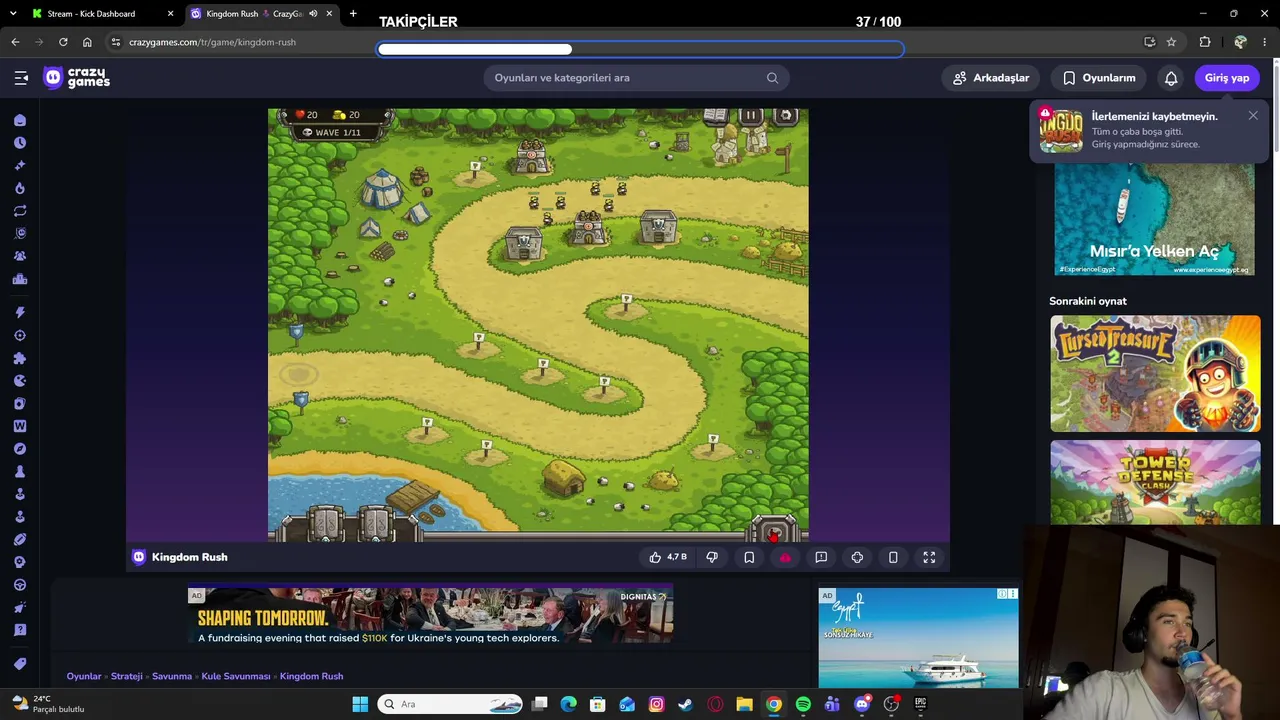
Task: Like the Kingdom Rush game
Action: [668, 557]
